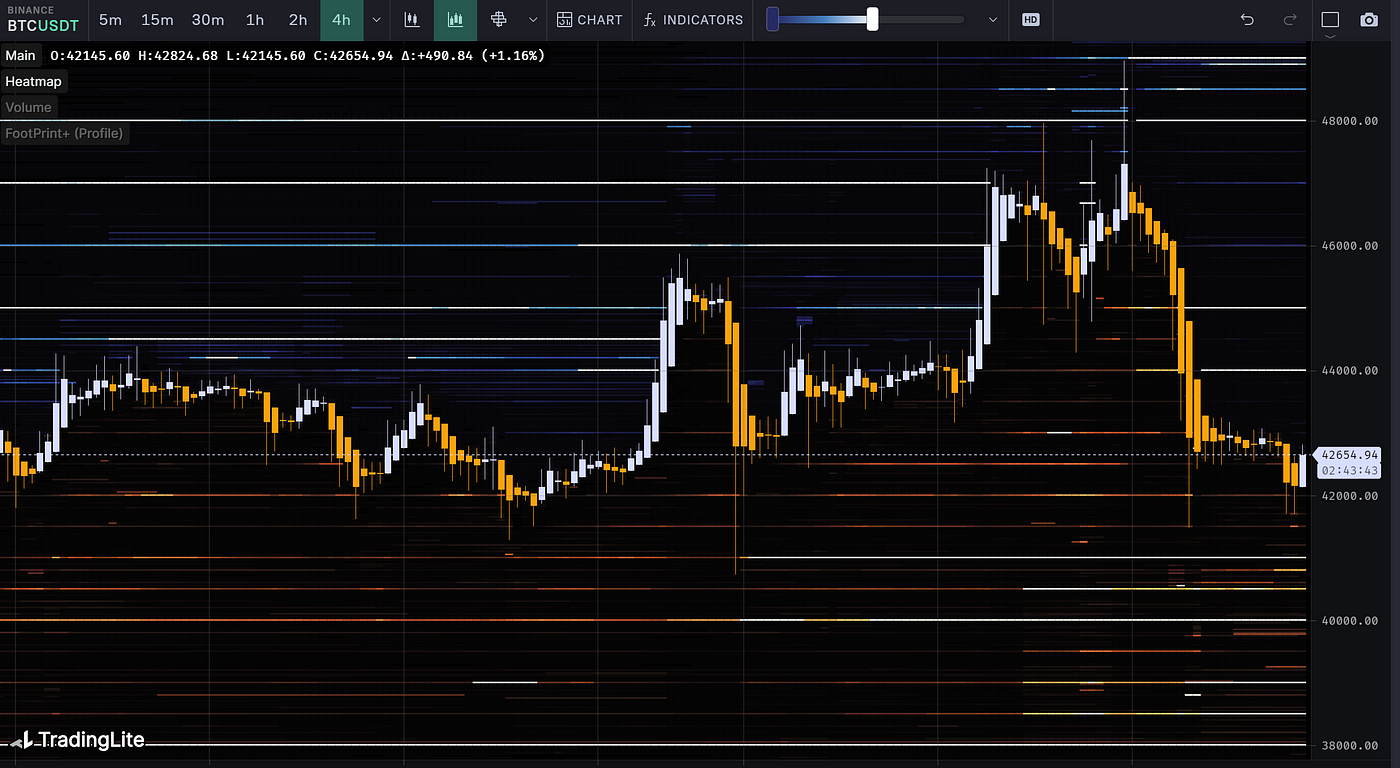Take a chart snapshot with camera icon
The width and height of the screenshot is (1400, 768).
point(1369,19)
